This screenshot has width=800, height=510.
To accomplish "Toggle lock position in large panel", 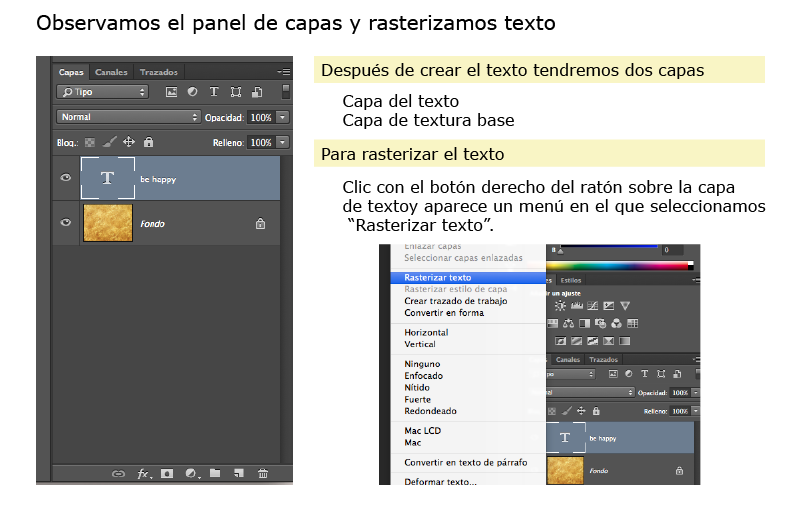I will pos(129,142).
